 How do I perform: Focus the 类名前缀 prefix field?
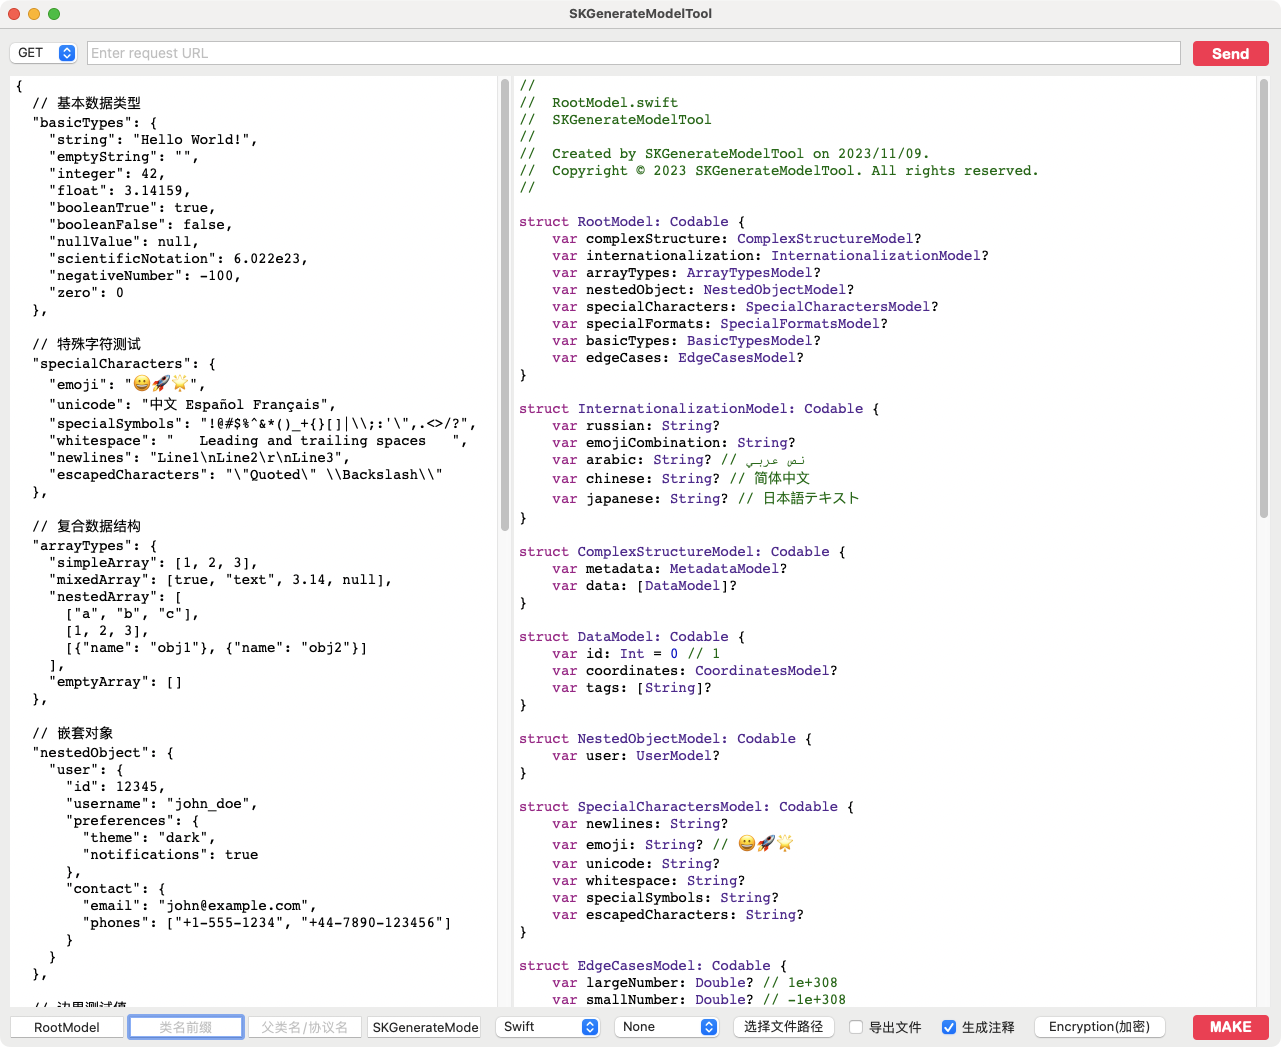point(186,1027)
